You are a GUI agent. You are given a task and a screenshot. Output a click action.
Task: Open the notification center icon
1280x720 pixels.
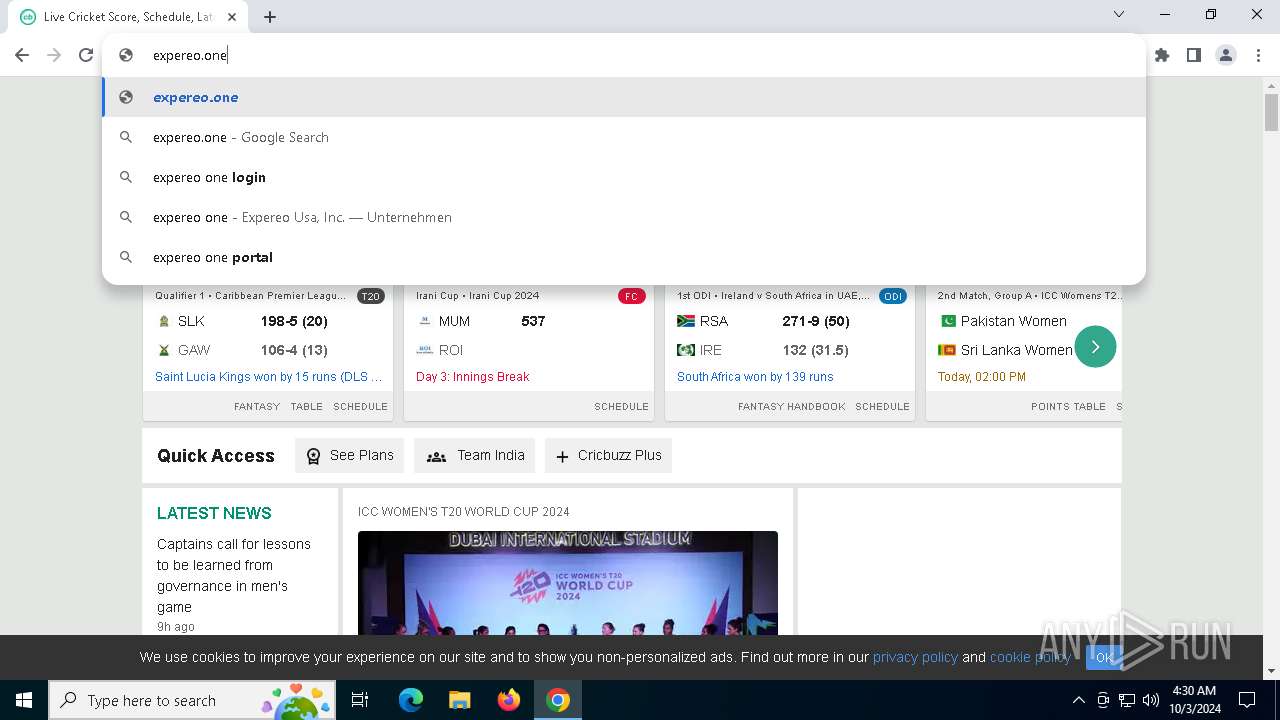[1247, 700]
